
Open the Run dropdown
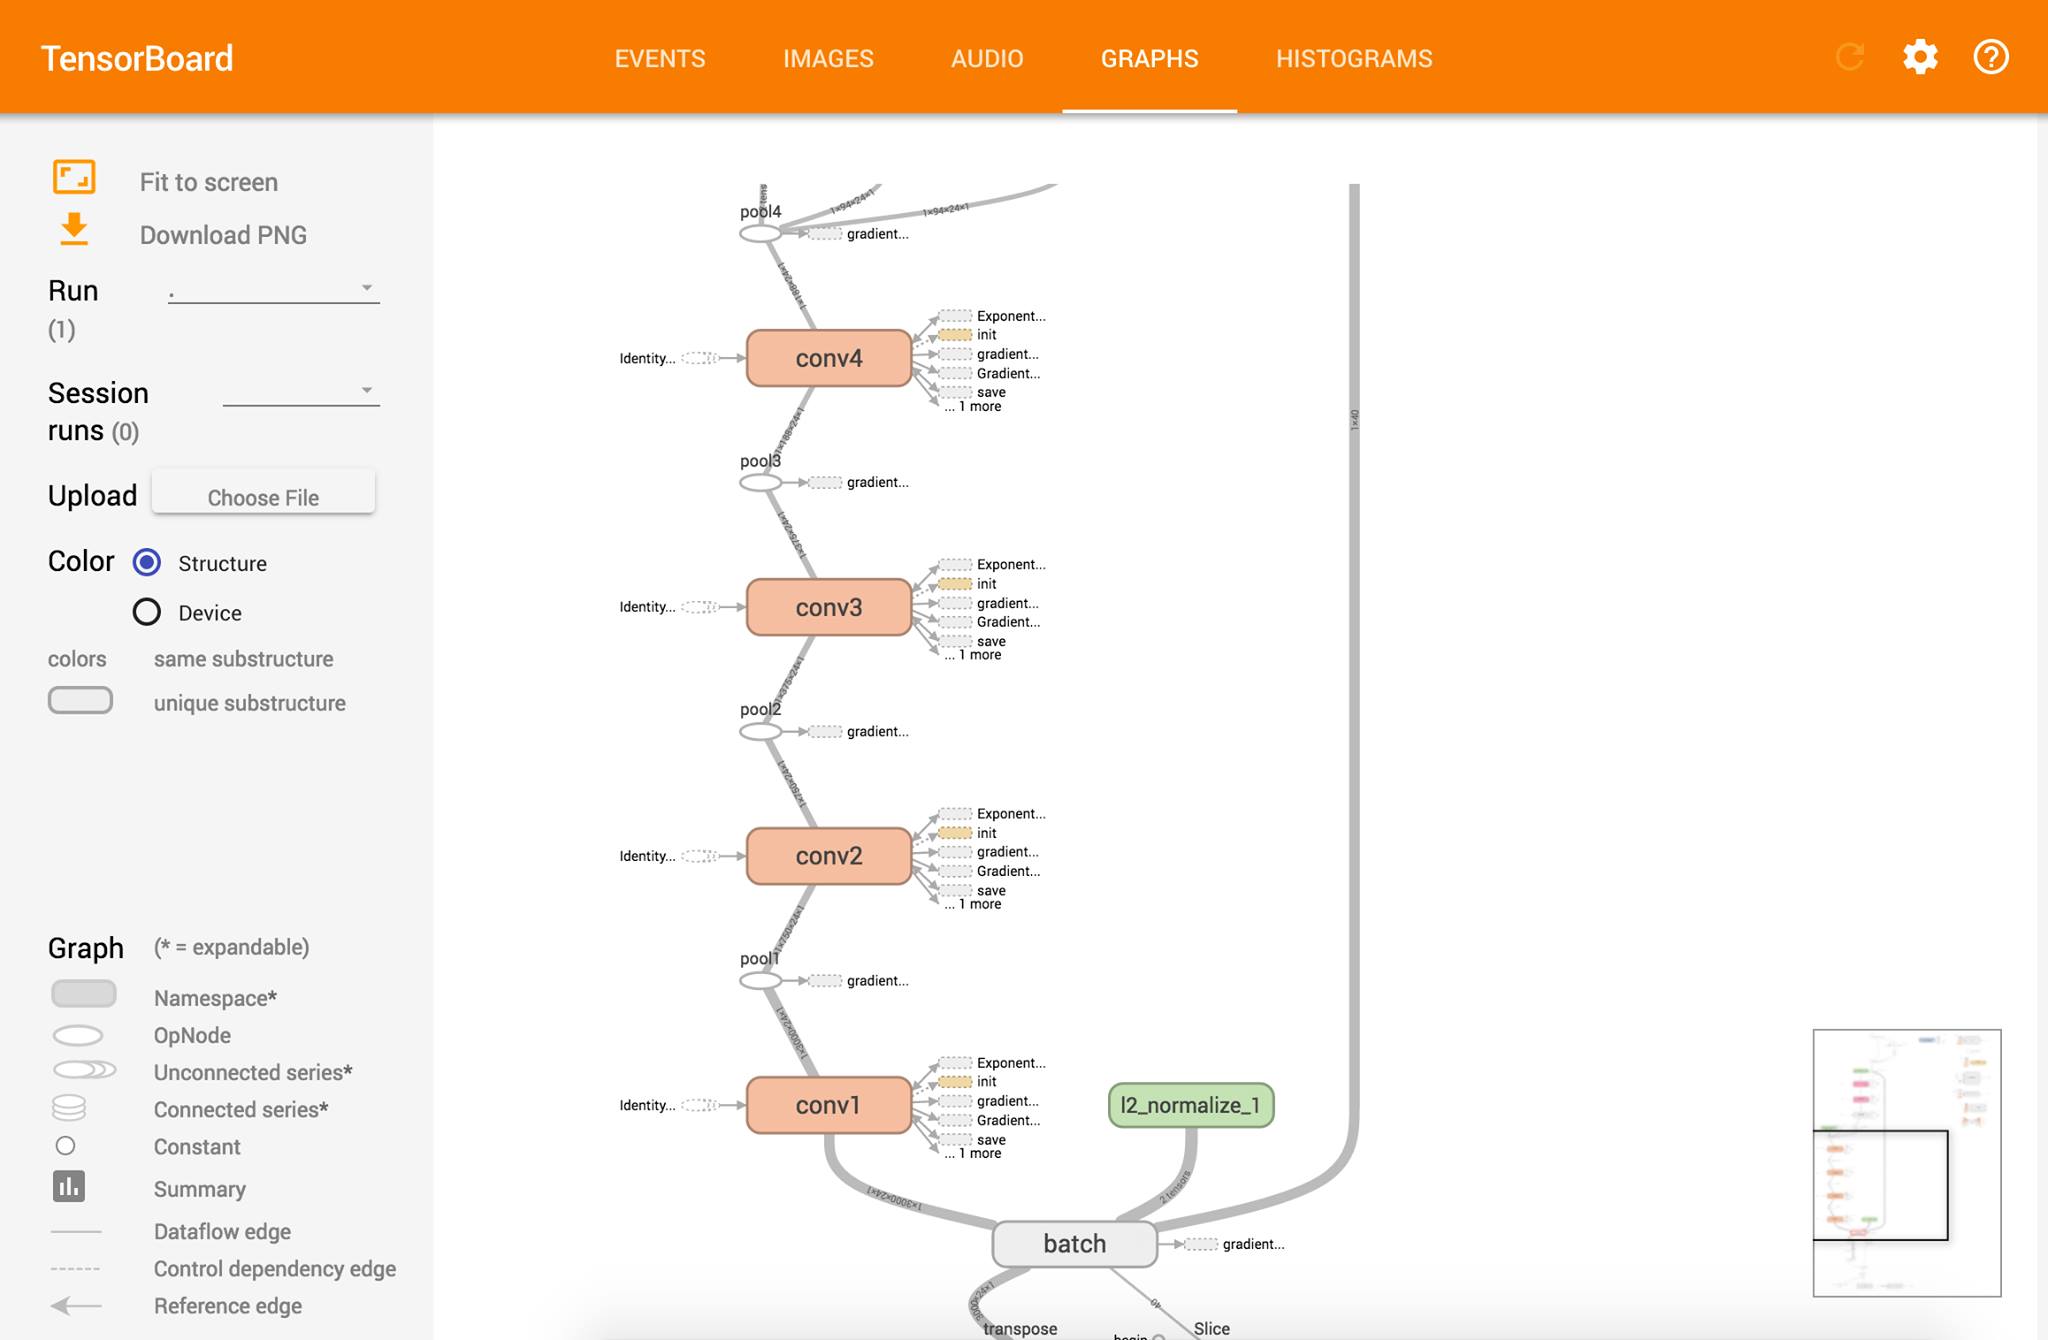[273, 289]
